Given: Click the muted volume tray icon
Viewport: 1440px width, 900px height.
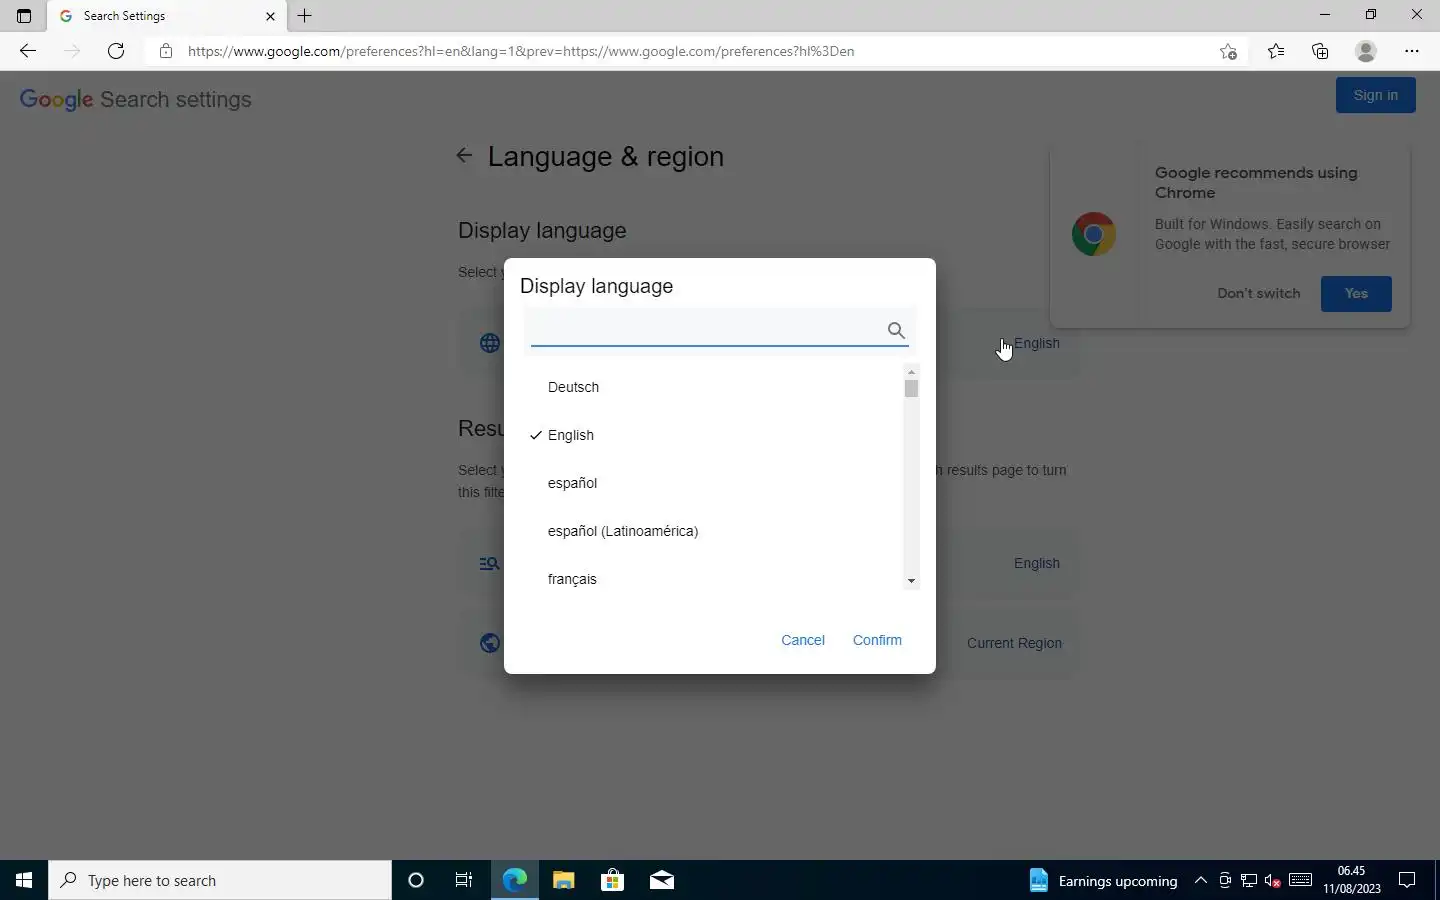Looking at the screenshot, I should click(1273, 880).
